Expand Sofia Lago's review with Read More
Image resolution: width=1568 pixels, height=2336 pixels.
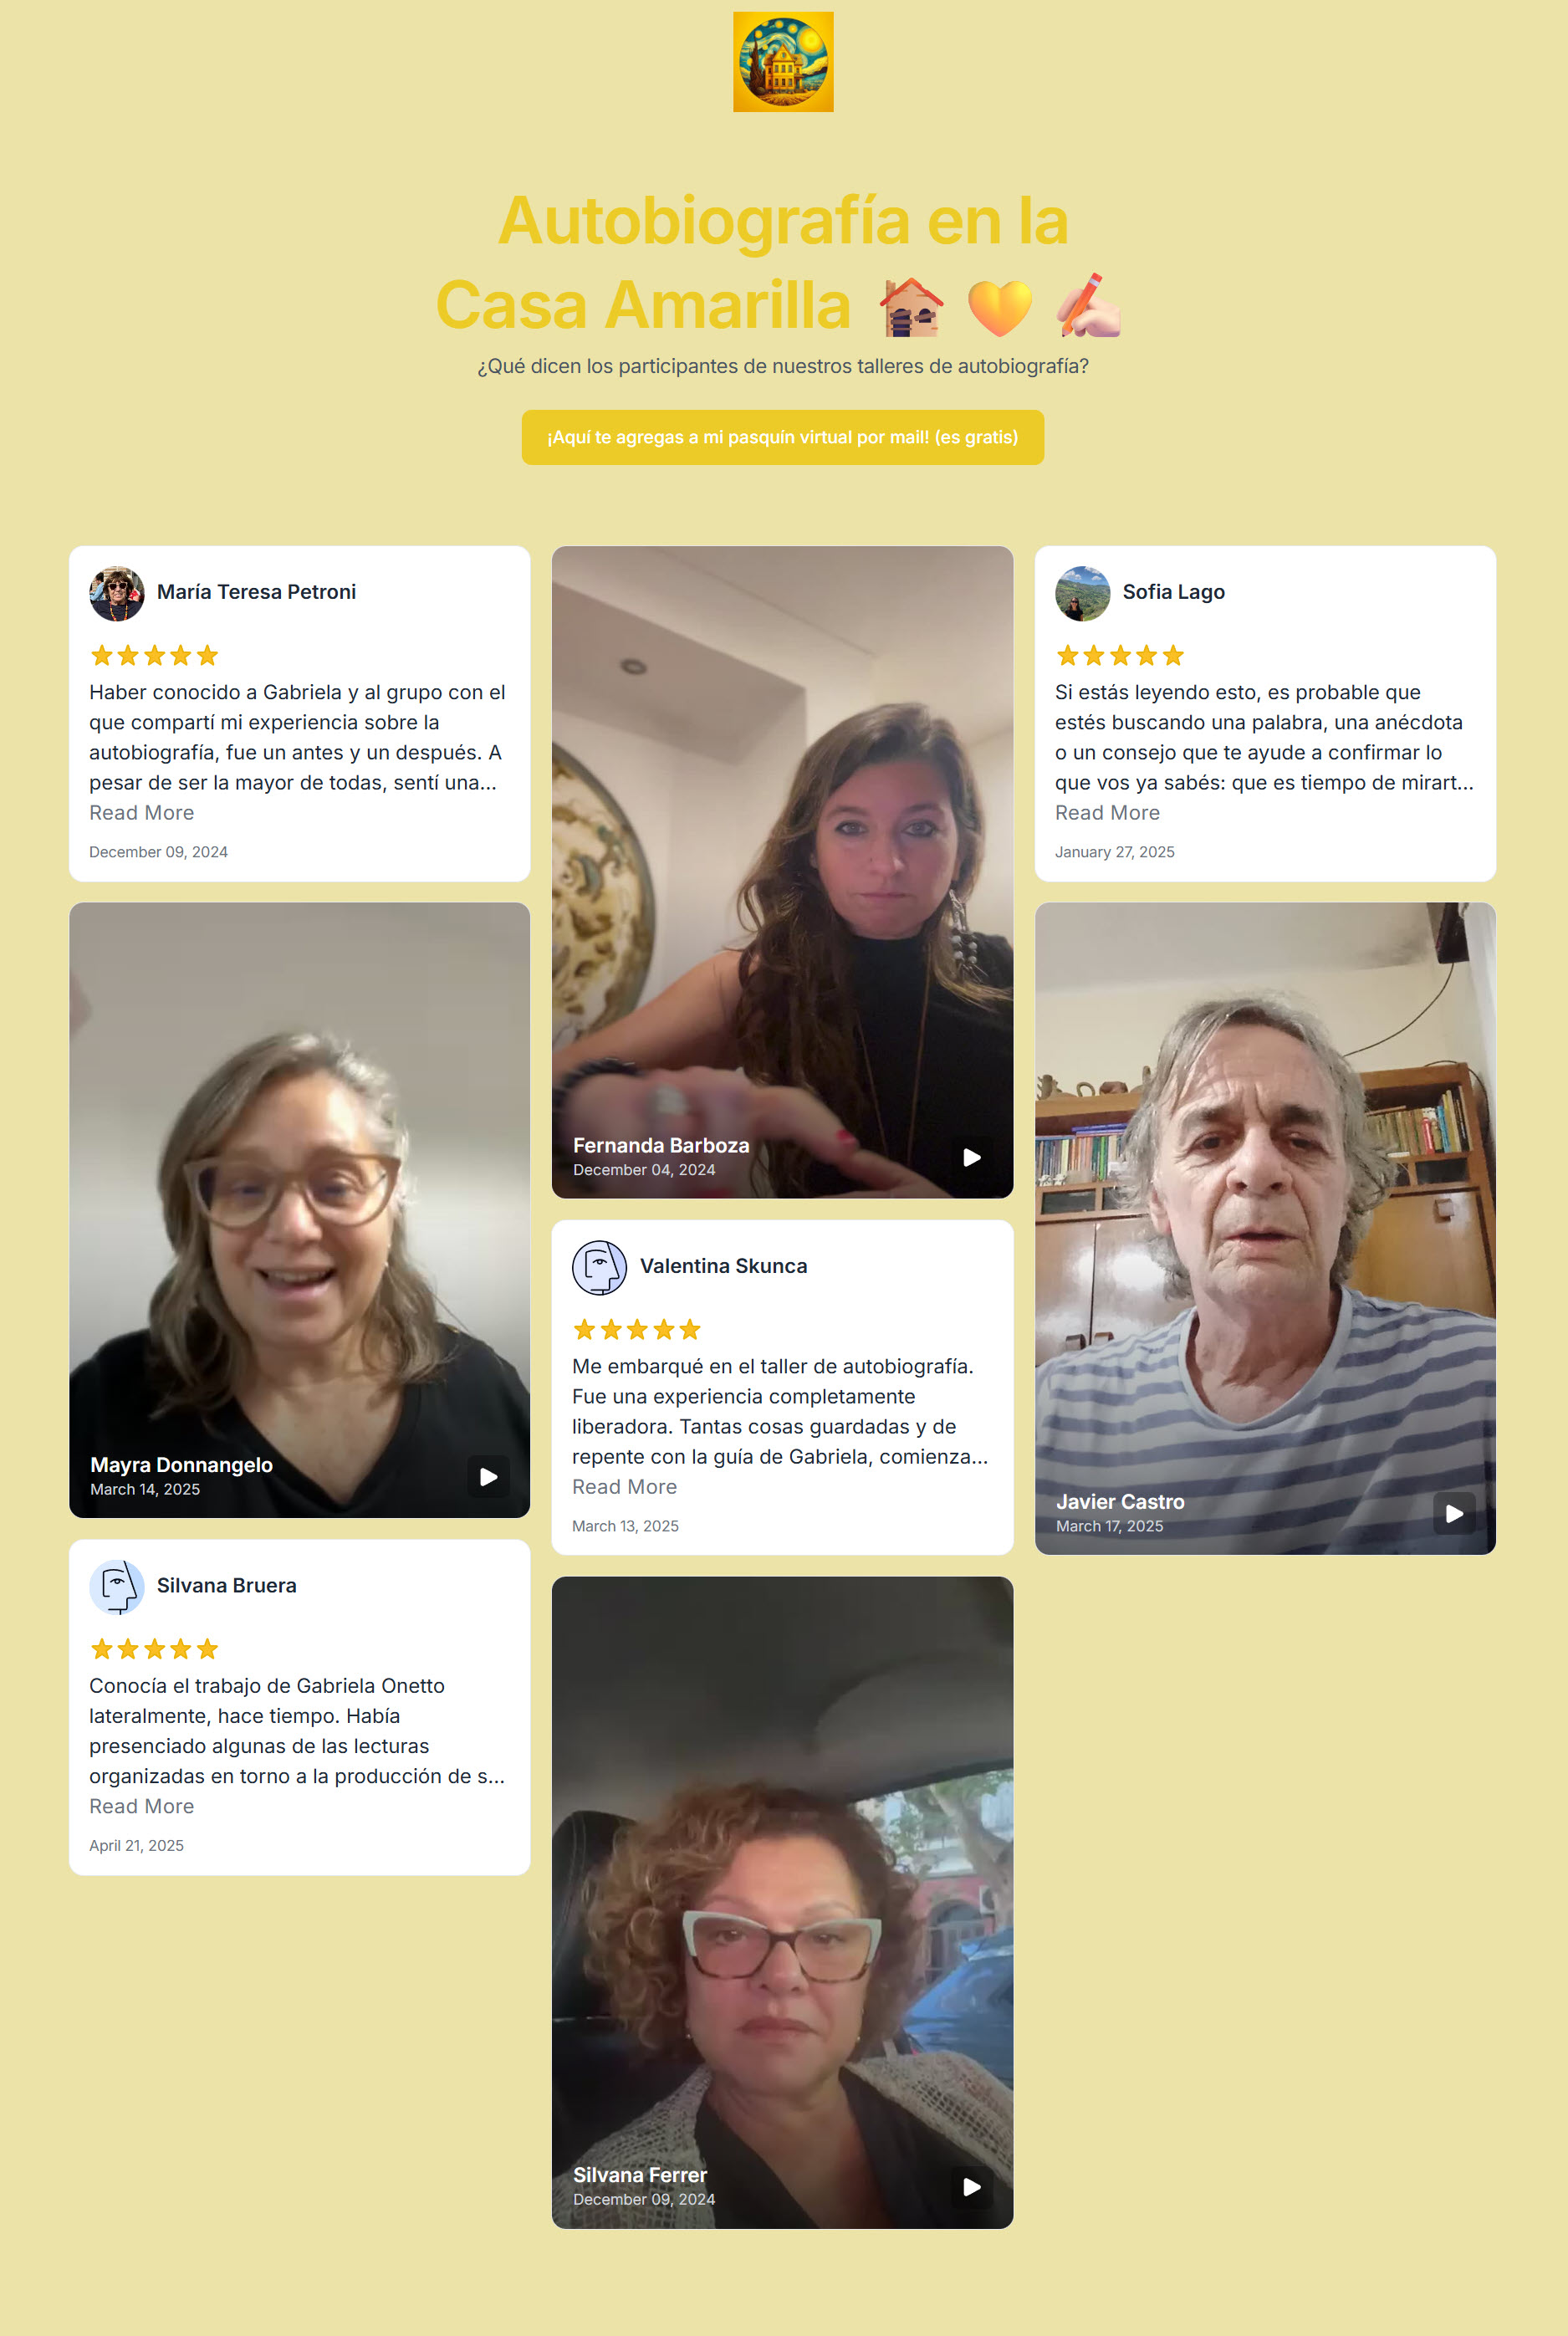[x=1108, y=813]
